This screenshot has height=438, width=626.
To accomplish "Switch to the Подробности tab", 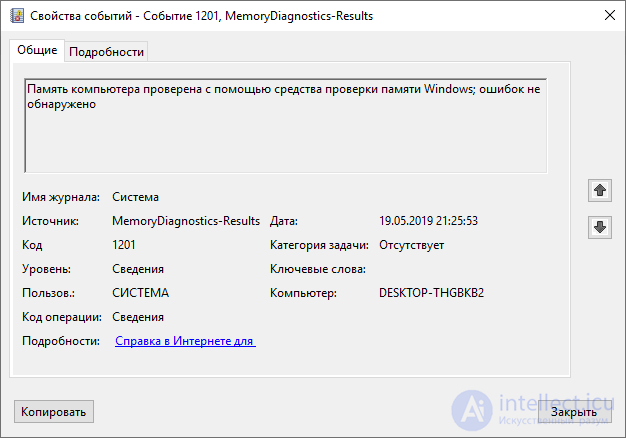I will click(x=106, y=52).
